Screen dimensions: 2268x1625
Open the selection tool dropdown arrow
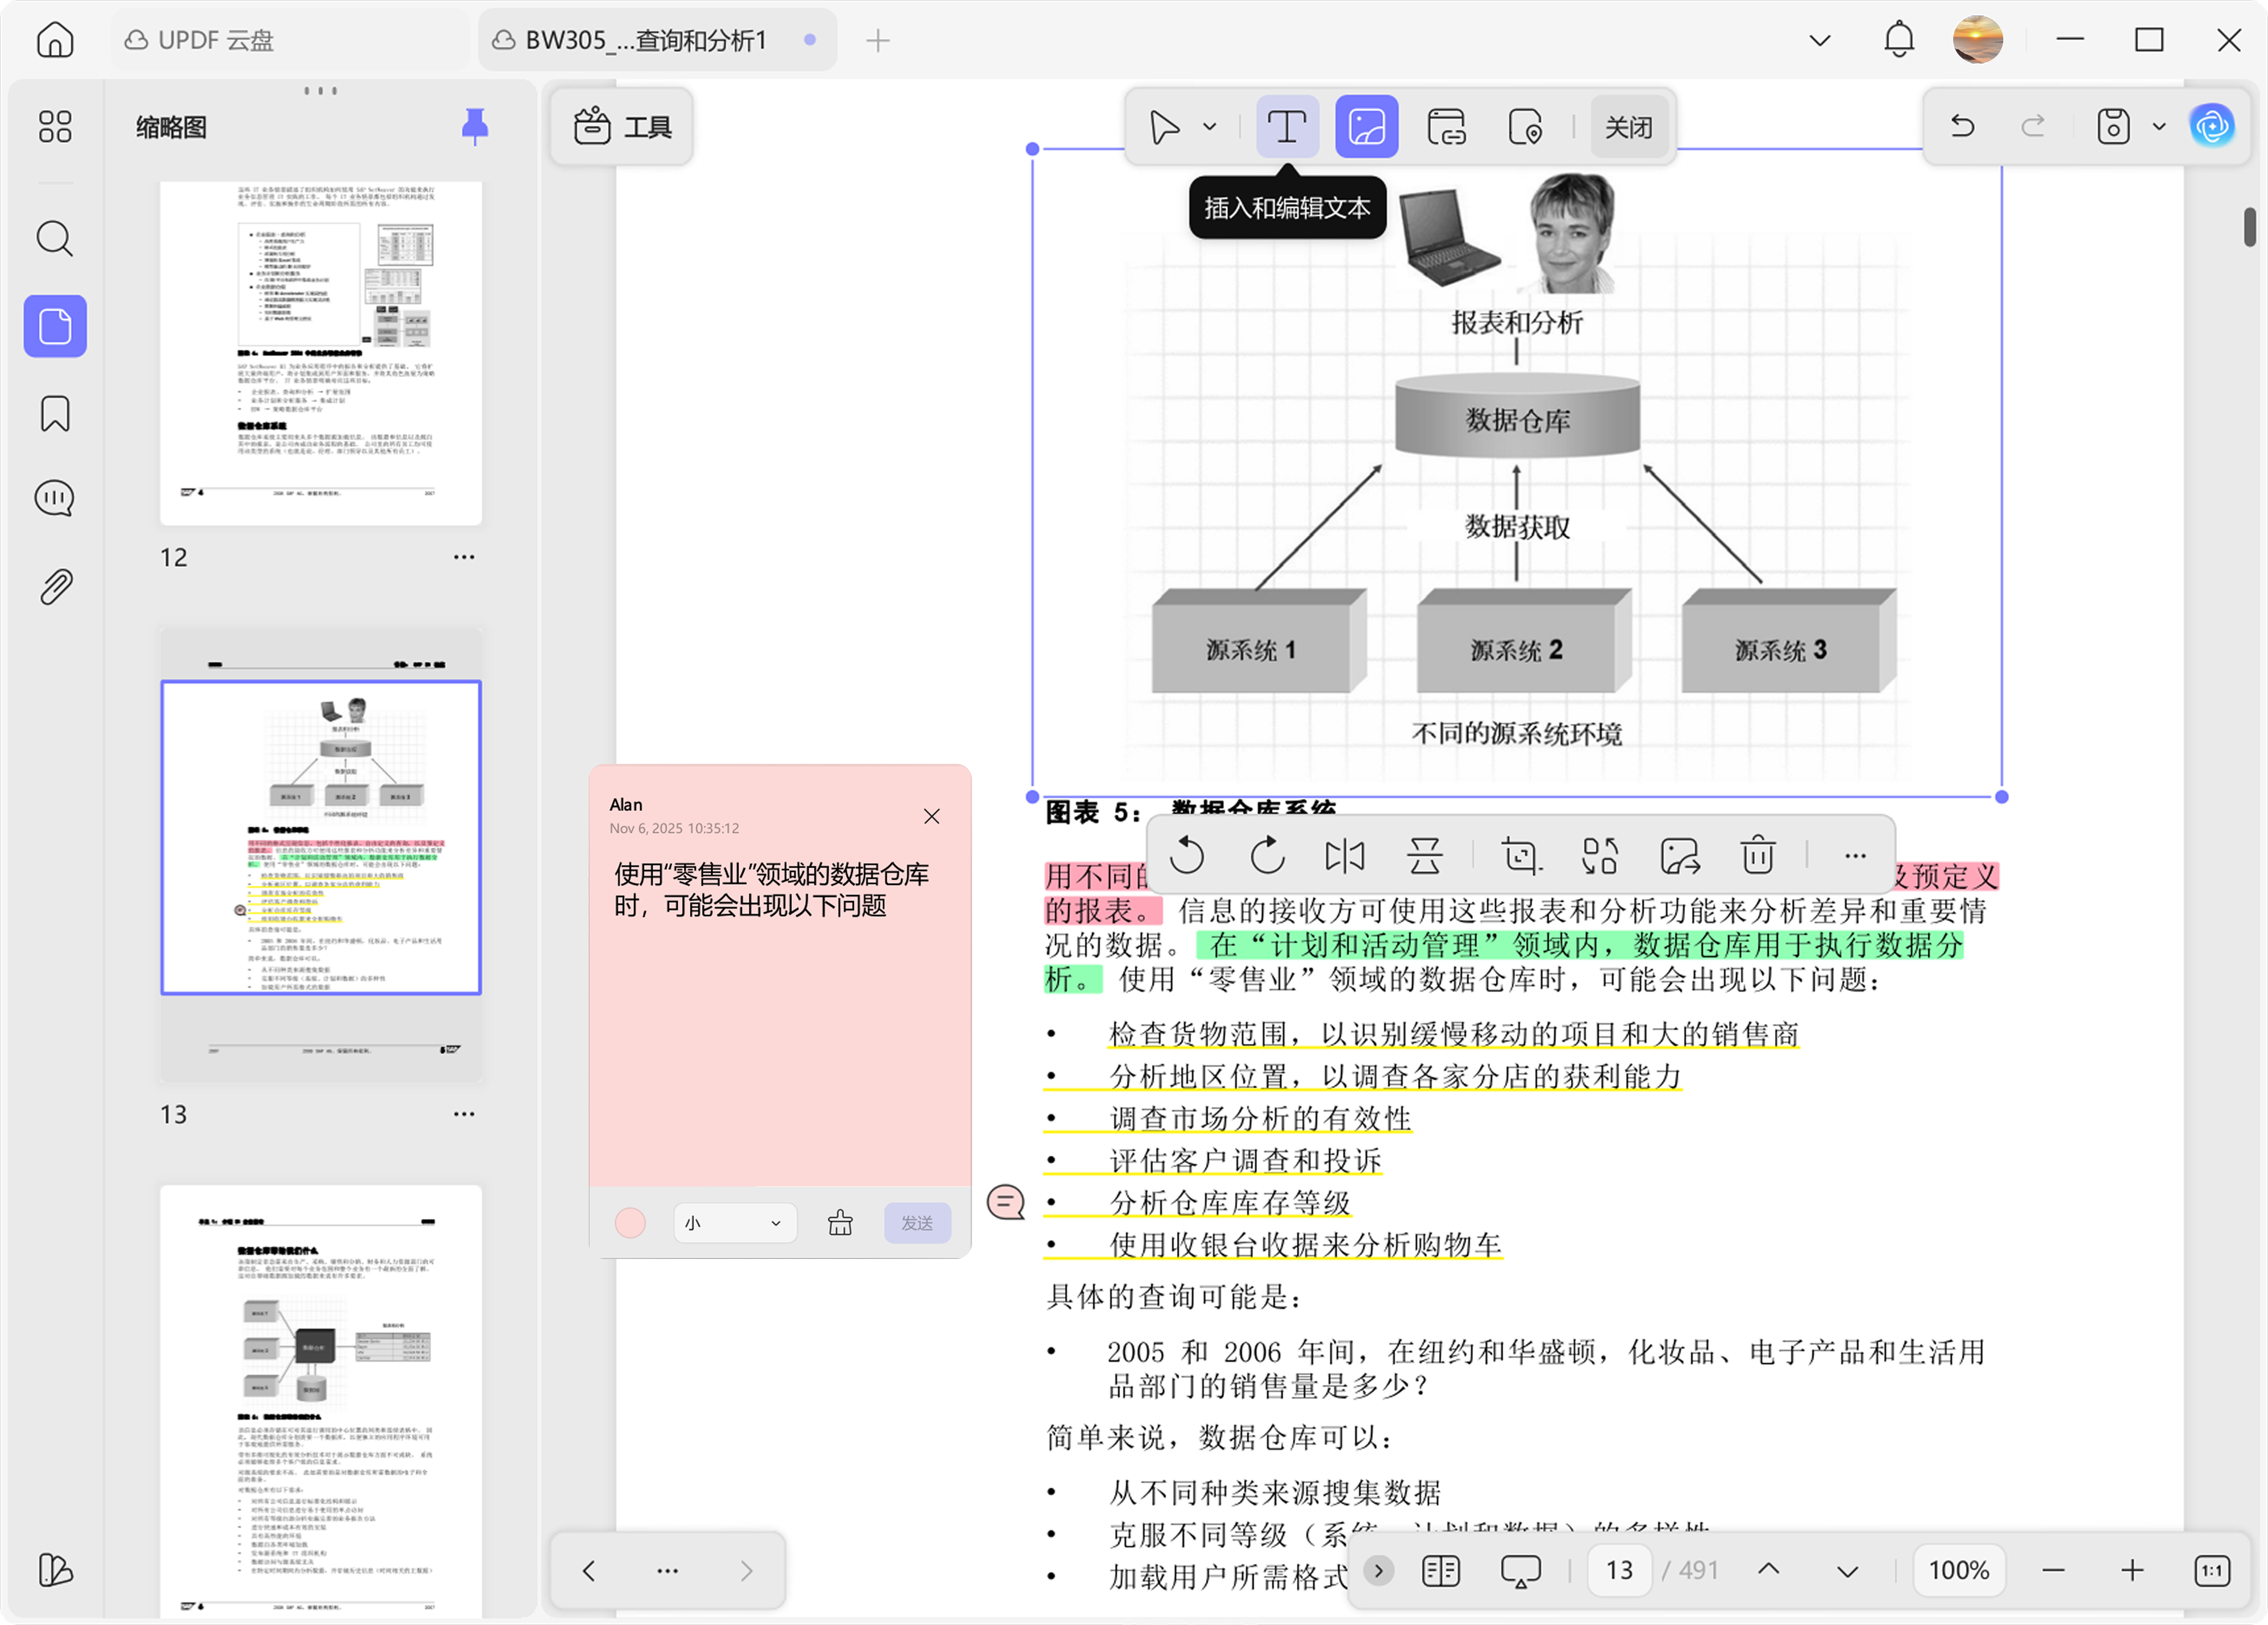pyautogui.click(x=1209, y=126)
